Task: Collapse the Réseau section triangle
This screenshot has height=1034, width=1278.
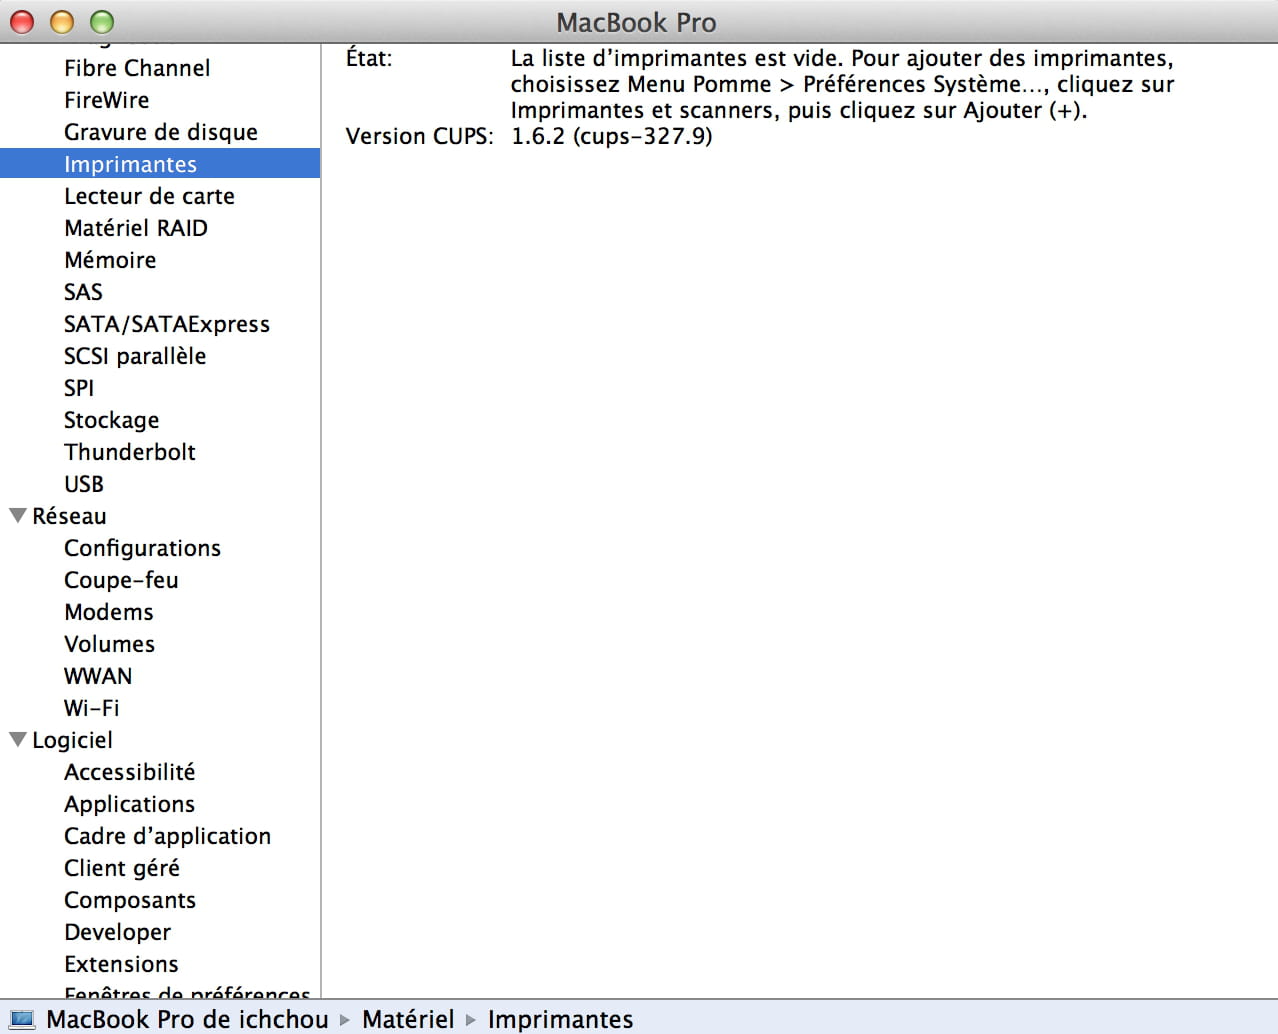Action: tap(17, 516)
